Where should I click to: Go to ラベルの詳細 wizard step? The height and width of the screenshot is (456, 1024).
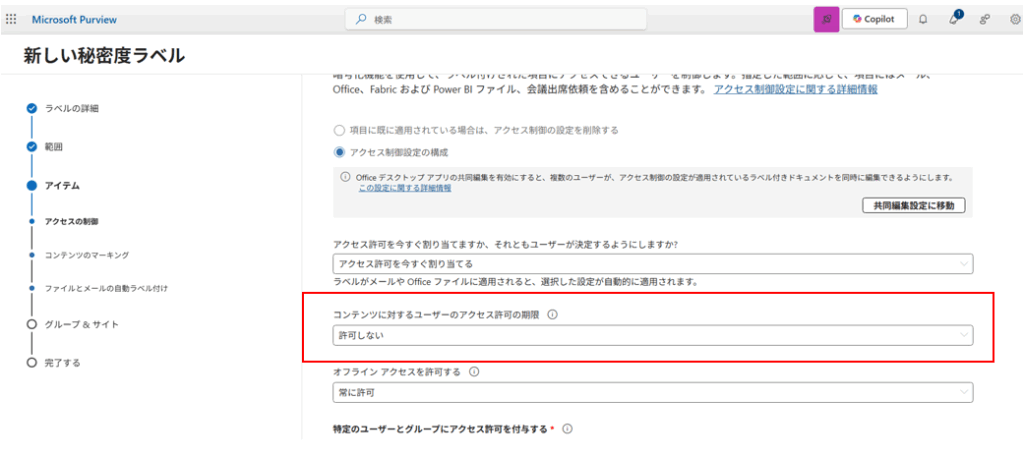(71, 108)
